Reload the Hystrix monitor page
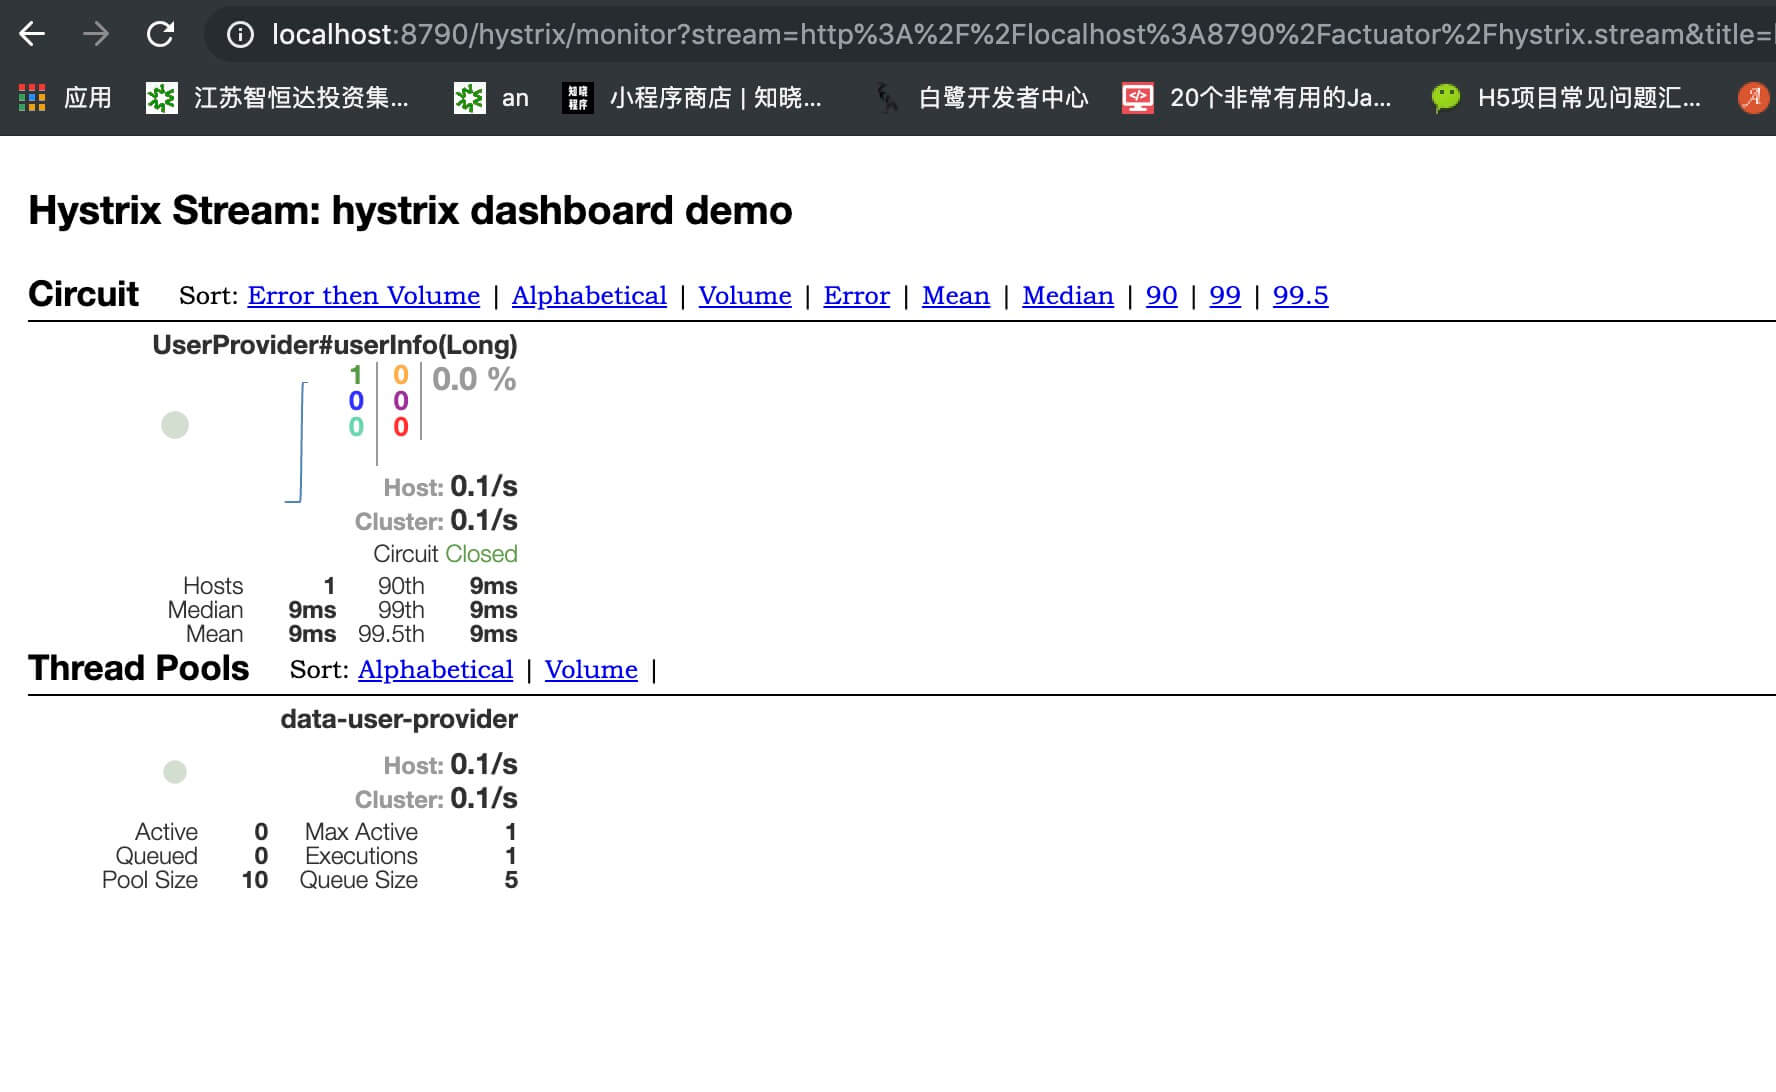 (160, 34)
